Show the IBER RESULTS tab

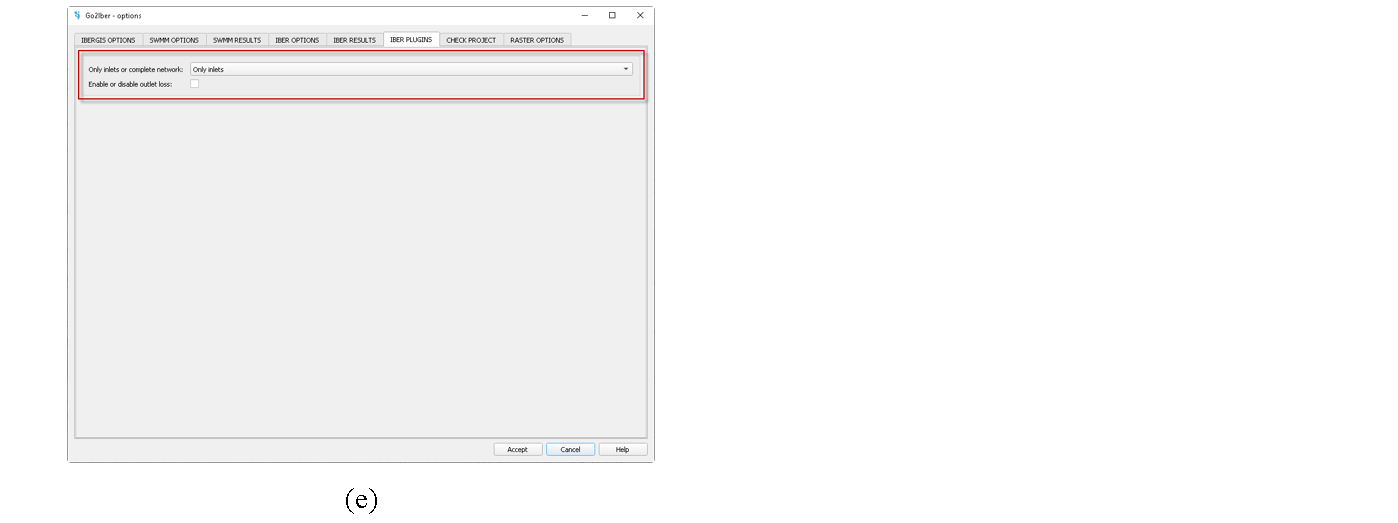pos(354,40)
